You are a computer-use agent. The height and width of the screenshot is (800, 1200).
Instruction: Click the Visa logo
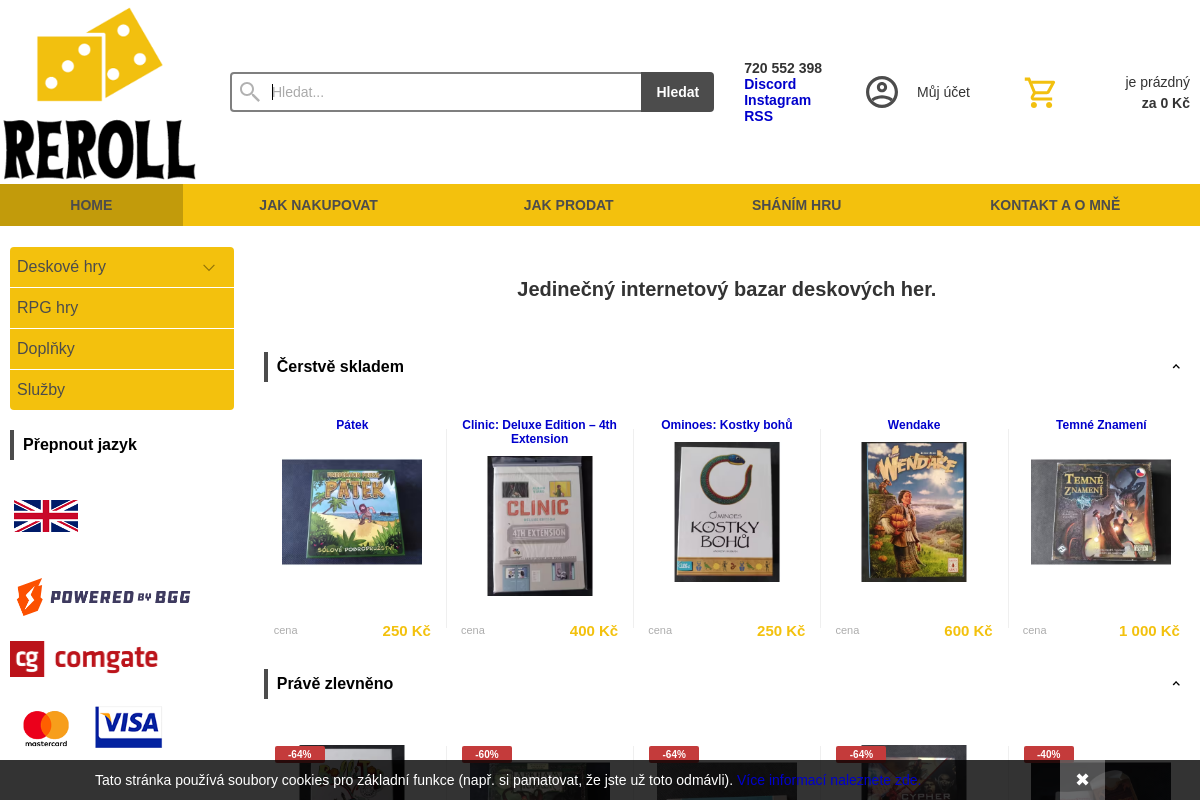pos(129,727)
